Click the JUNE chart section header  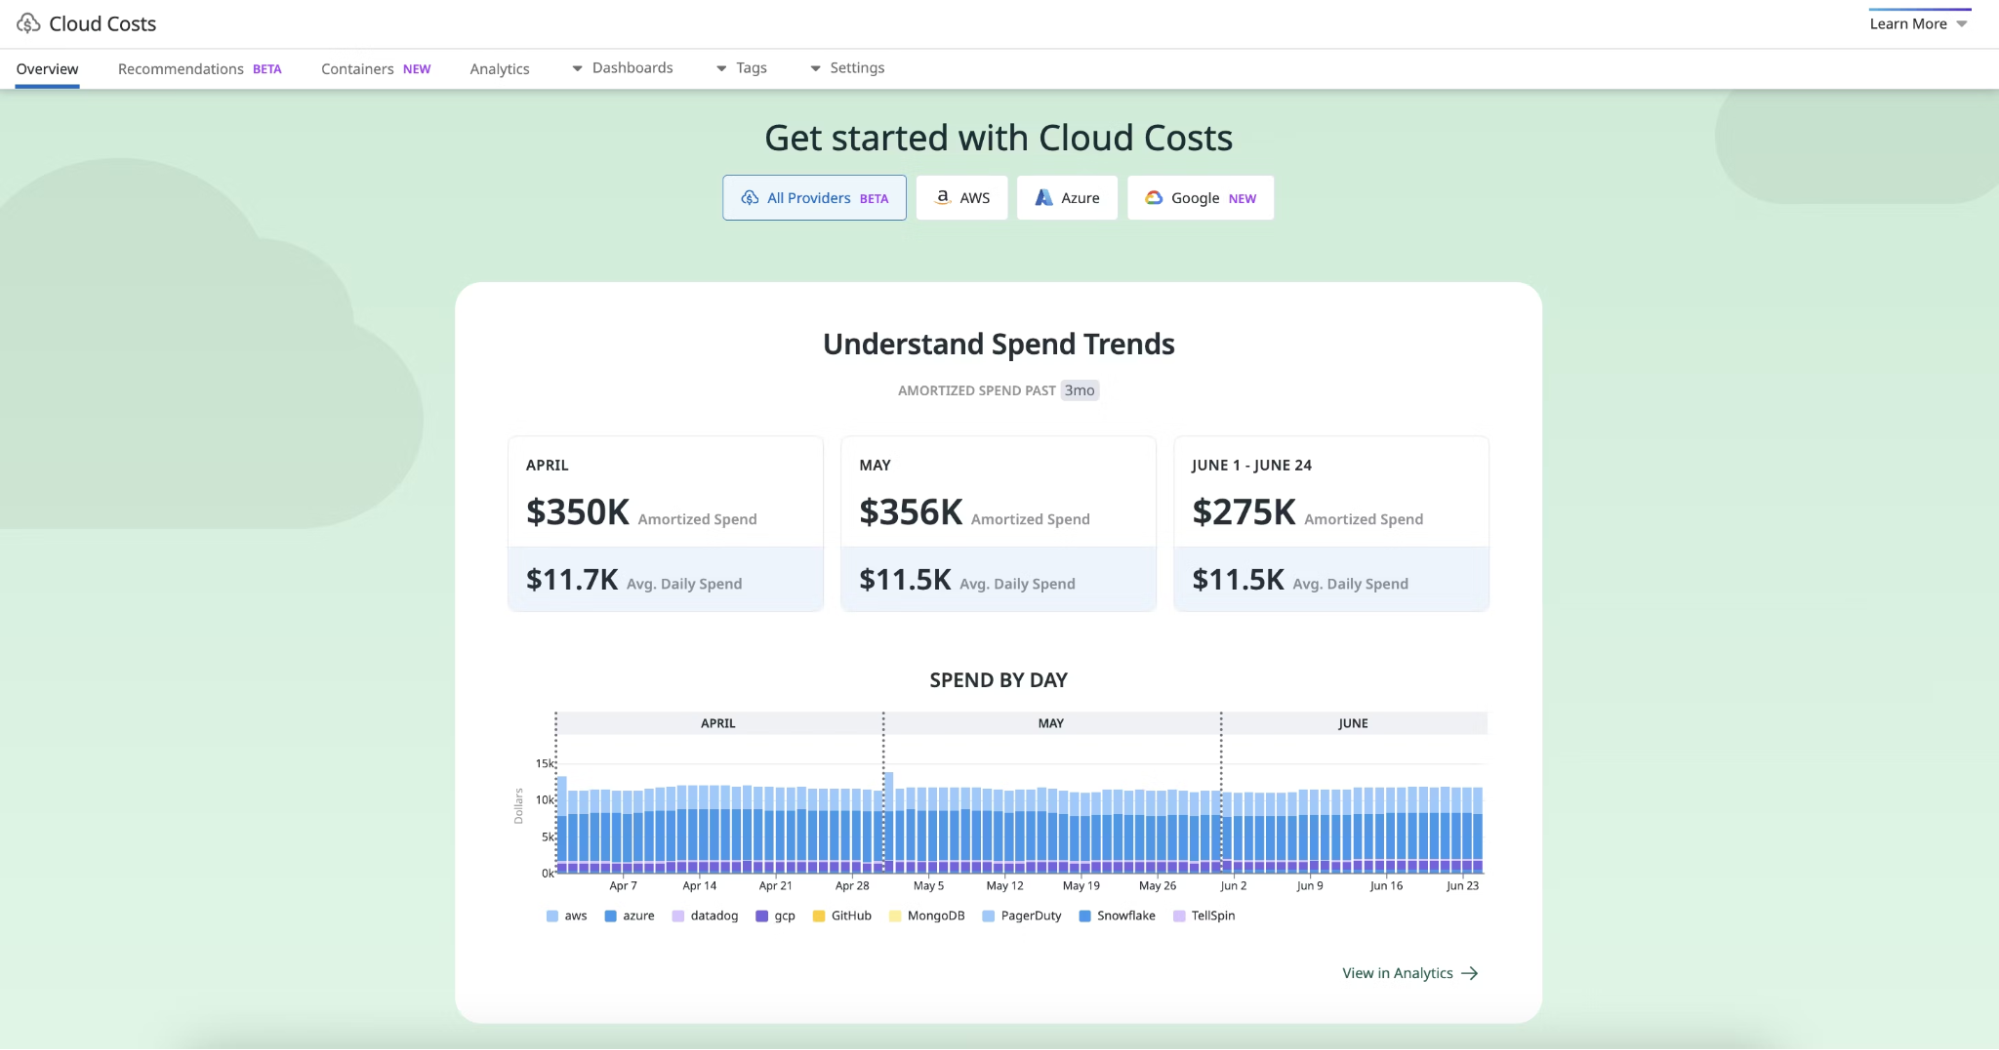(1354, 723)
